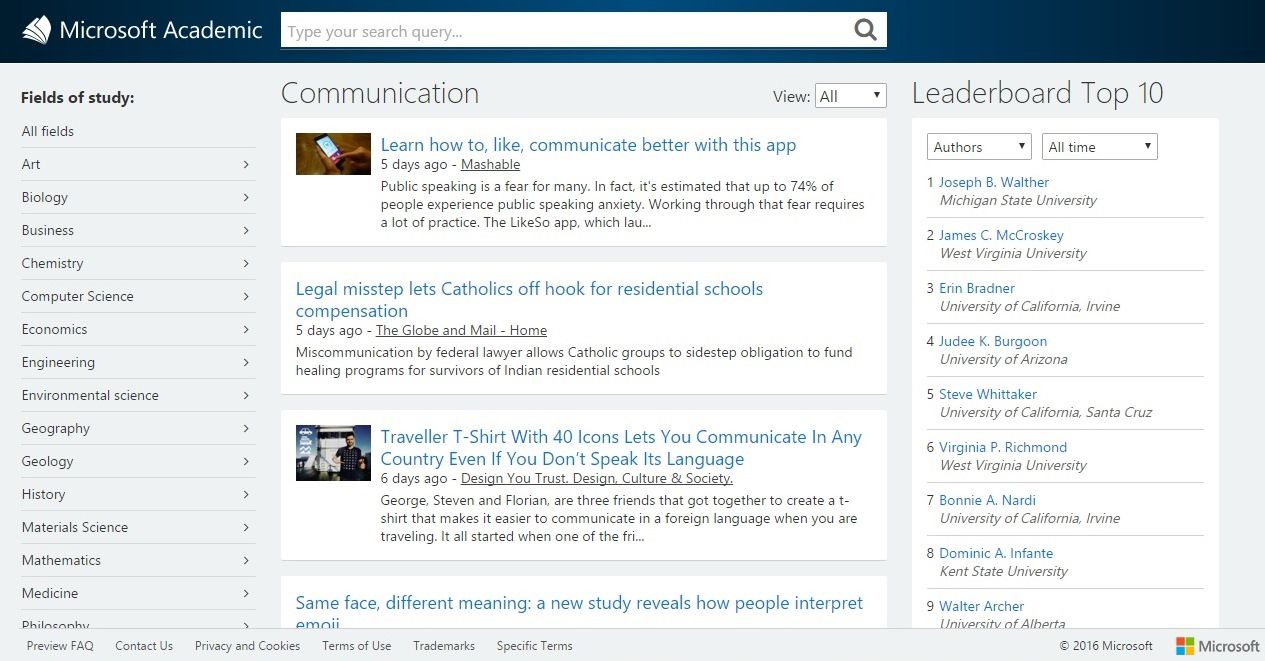Visit the Mashable source link

pos(490,164)
